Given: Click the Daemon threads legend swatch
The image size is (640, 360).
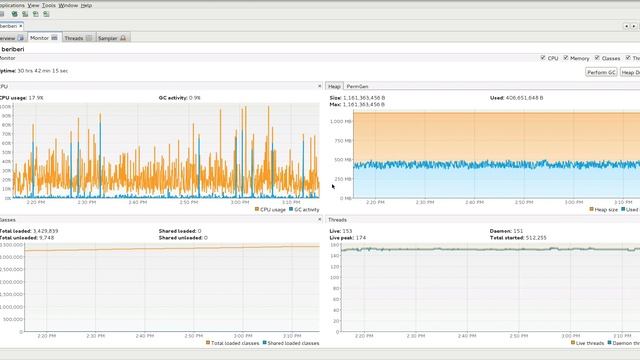Looking at the screenshot, I should click(609, 342).
